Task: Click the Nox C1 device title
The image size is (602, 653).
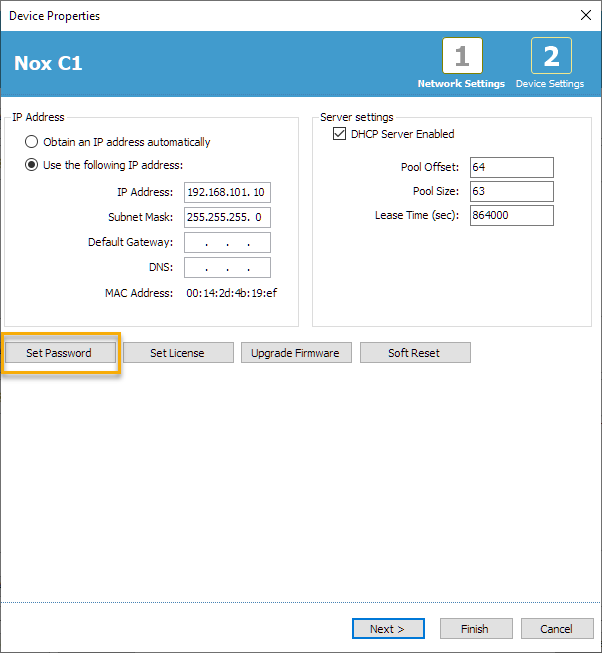Action: [x=48, y=63]
